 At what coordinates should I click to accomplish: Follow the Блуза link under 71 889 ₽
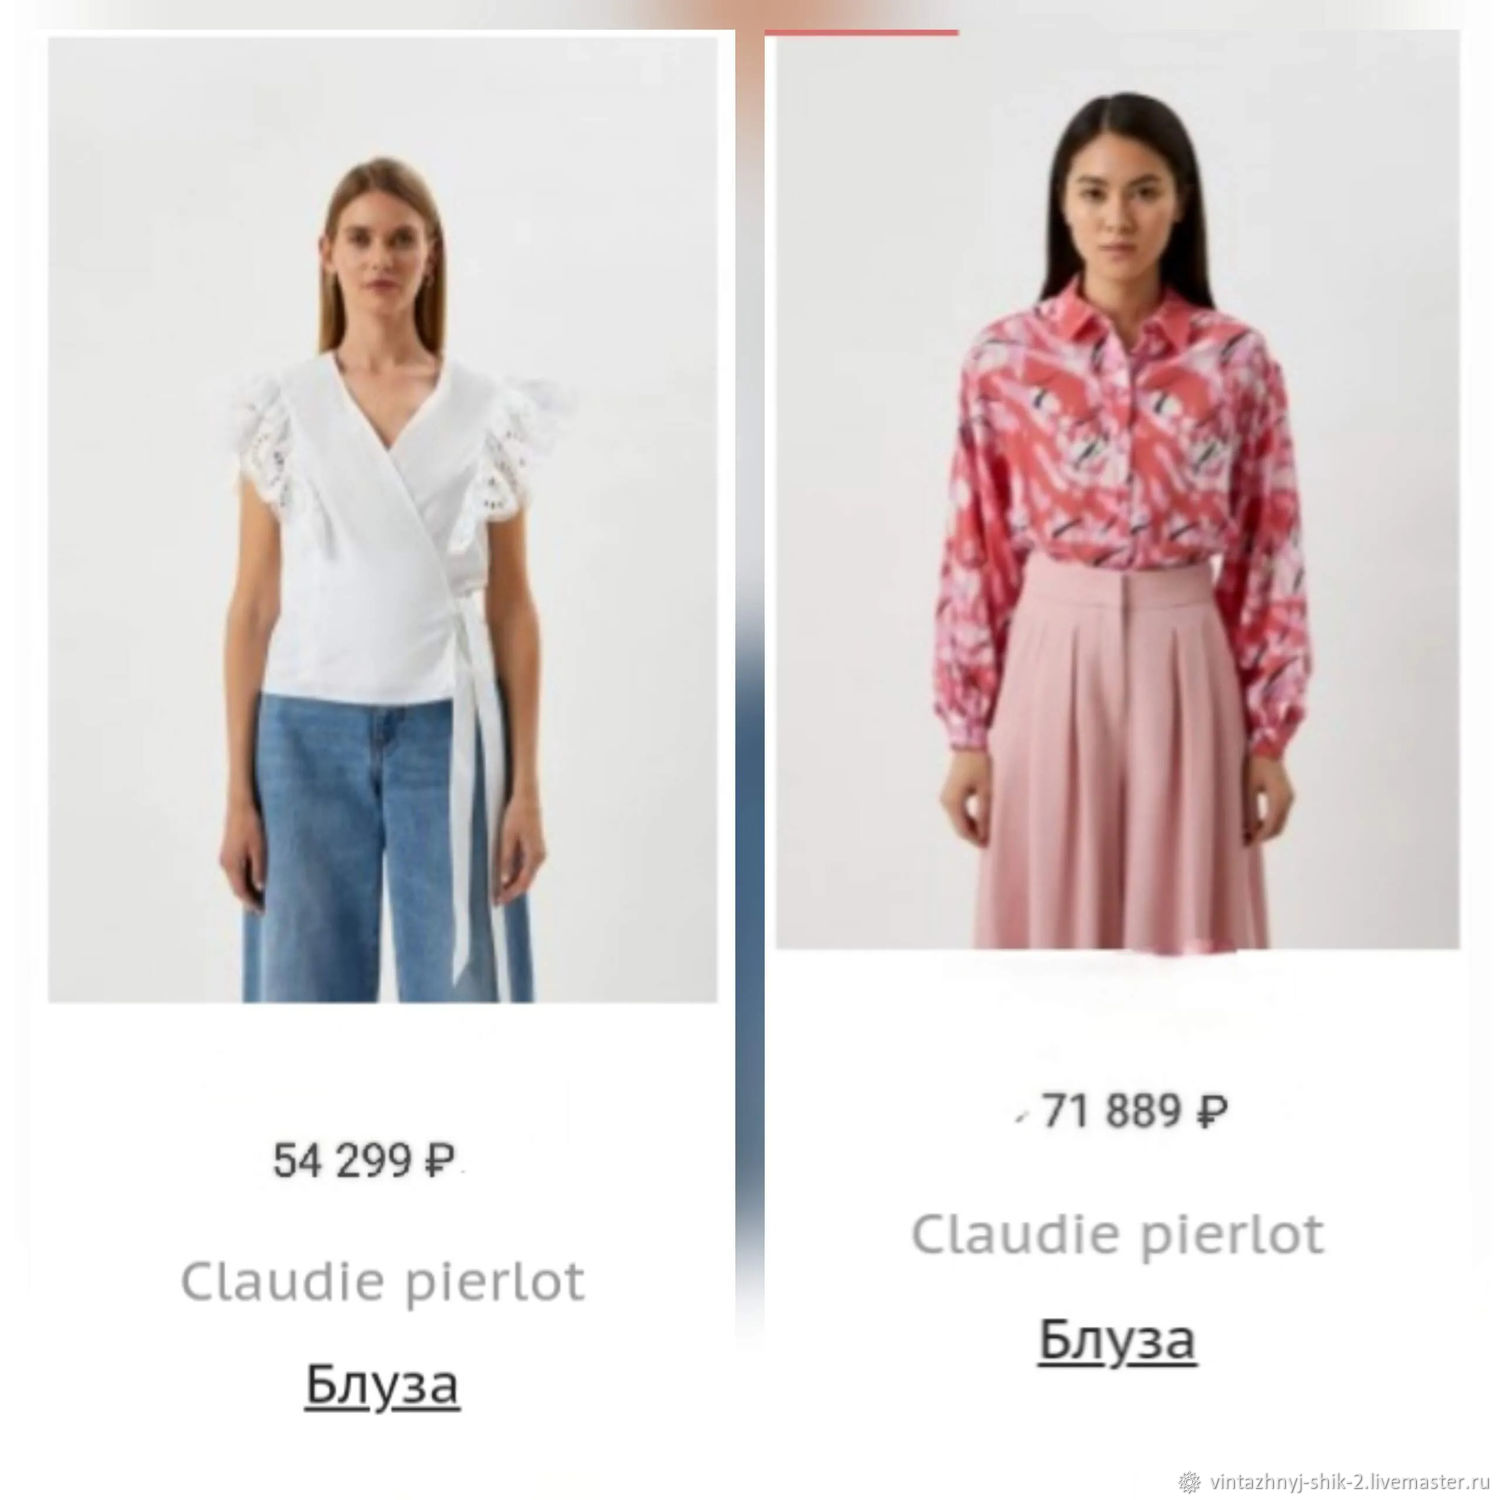(x=1117, y=1340)
